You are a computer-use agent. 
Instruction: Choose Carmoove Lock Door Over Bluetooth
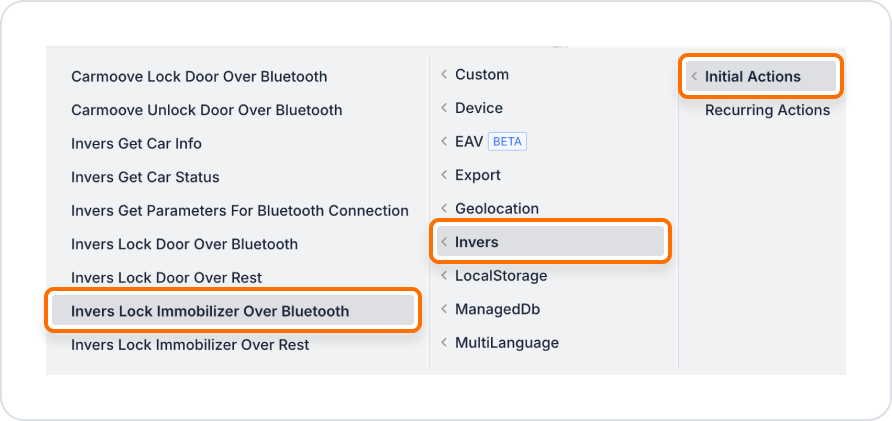pos(199,76)
